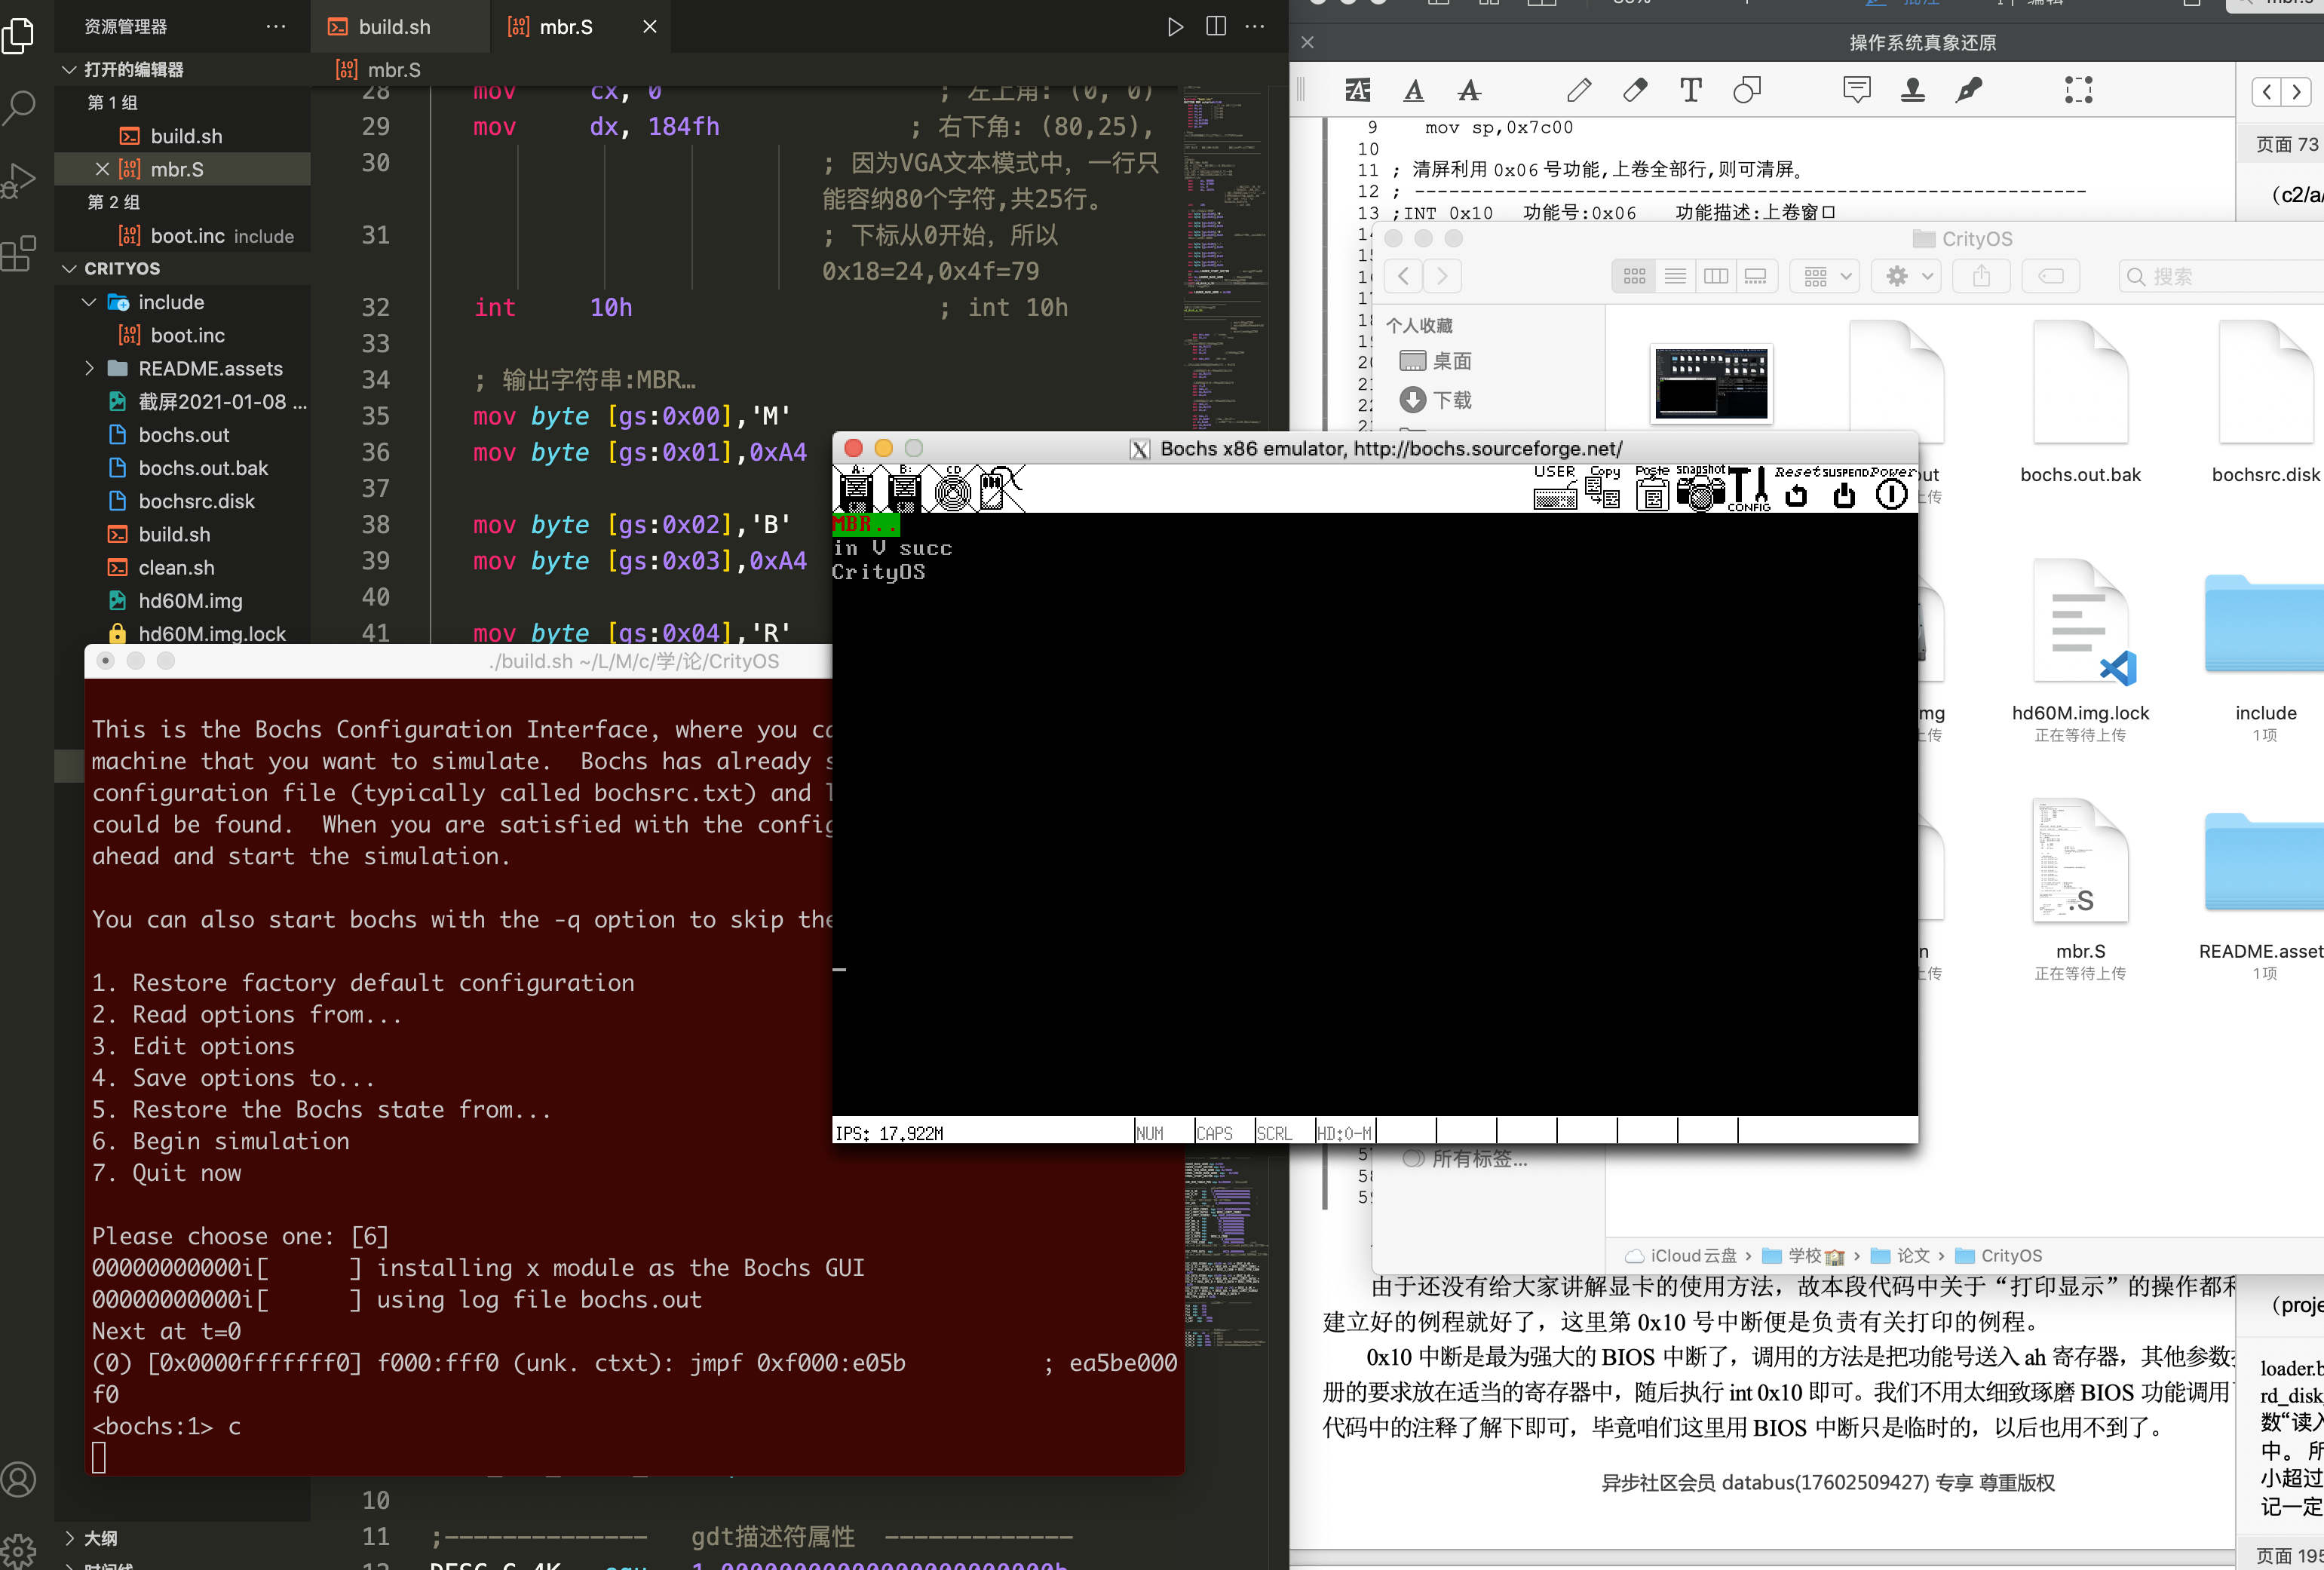The width and height of the screenshot is (2324, 1570).
Task: Run the file using editor play button
Action: 1175,27
